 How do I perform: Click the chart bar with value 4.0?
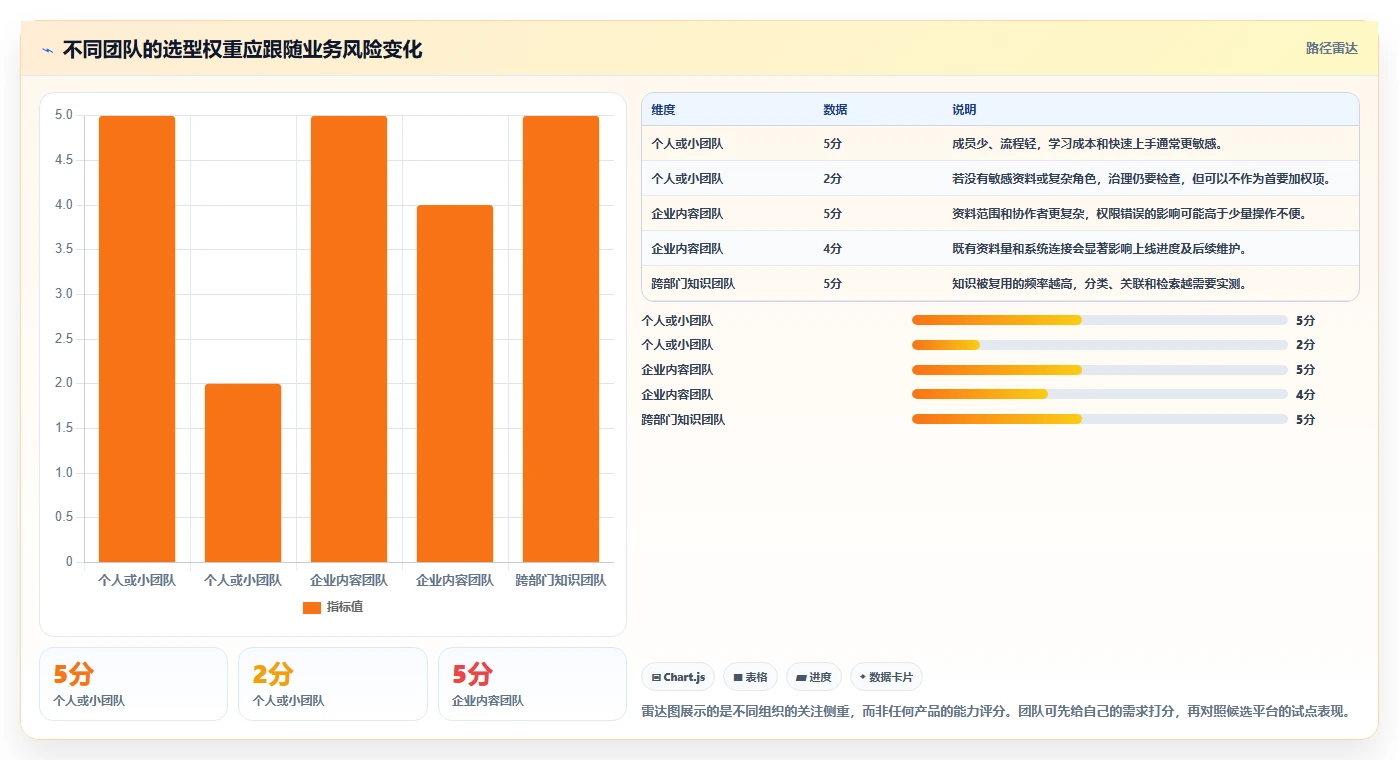tap(455, 383)
